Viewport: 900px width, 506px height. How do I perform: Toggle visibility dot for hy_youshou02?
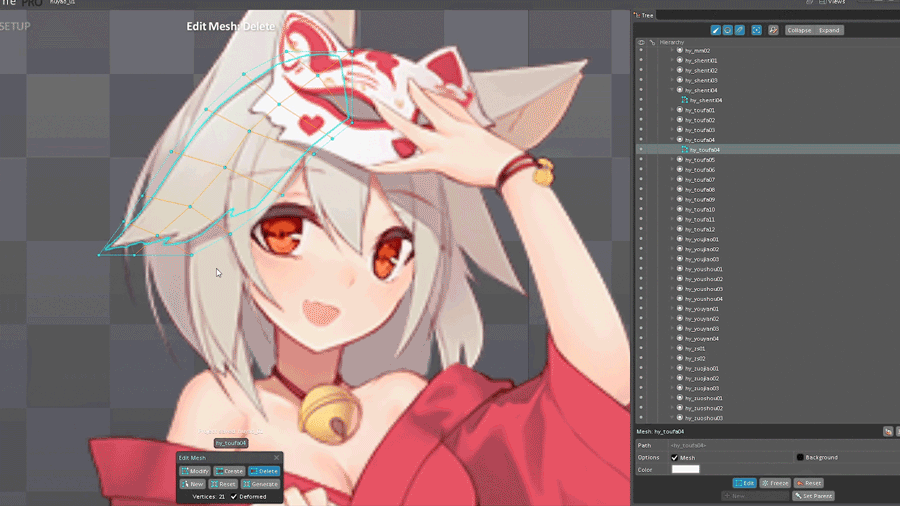[641, 279]
